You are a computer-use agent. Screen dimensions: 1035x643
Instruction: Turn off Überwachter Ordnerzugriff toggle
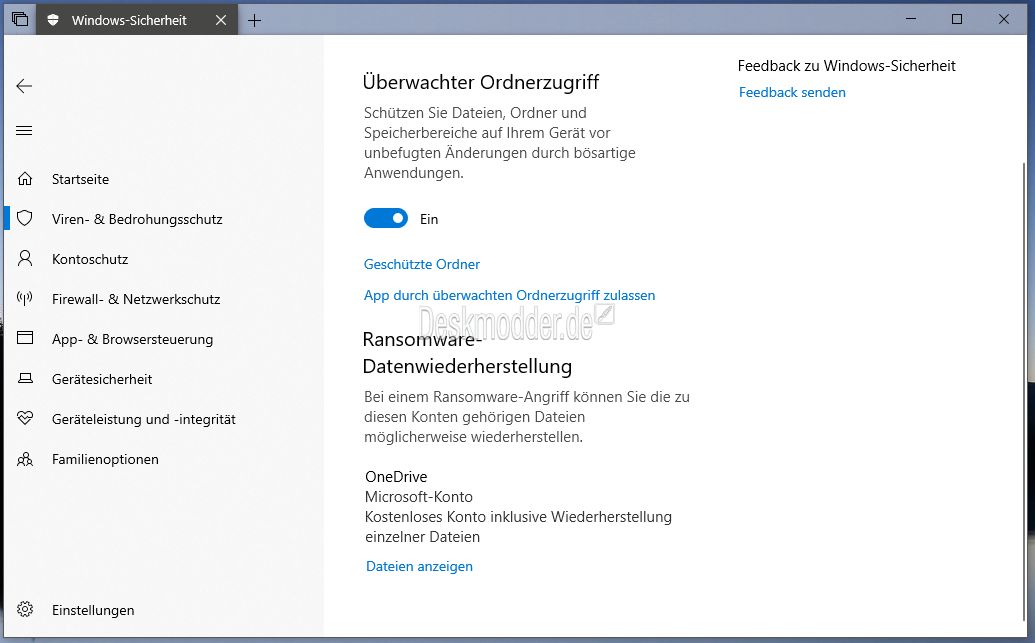click(x=385, y=219)
